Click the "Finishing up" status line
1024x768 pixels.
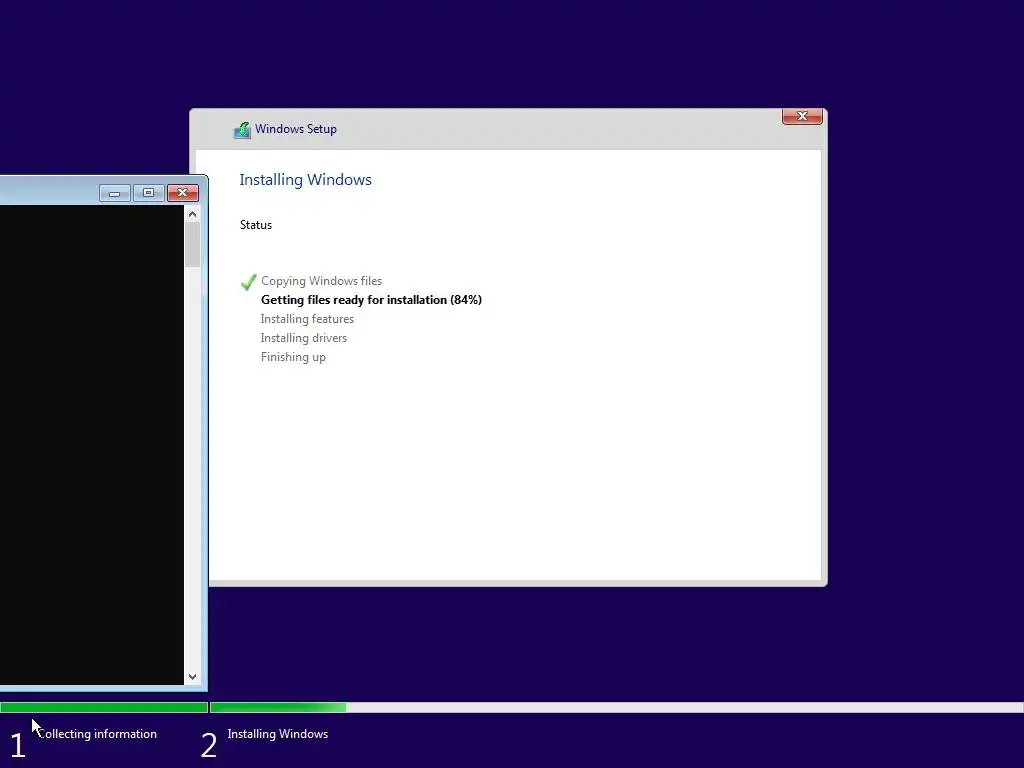pyautogui.click(x=293, y=357)
